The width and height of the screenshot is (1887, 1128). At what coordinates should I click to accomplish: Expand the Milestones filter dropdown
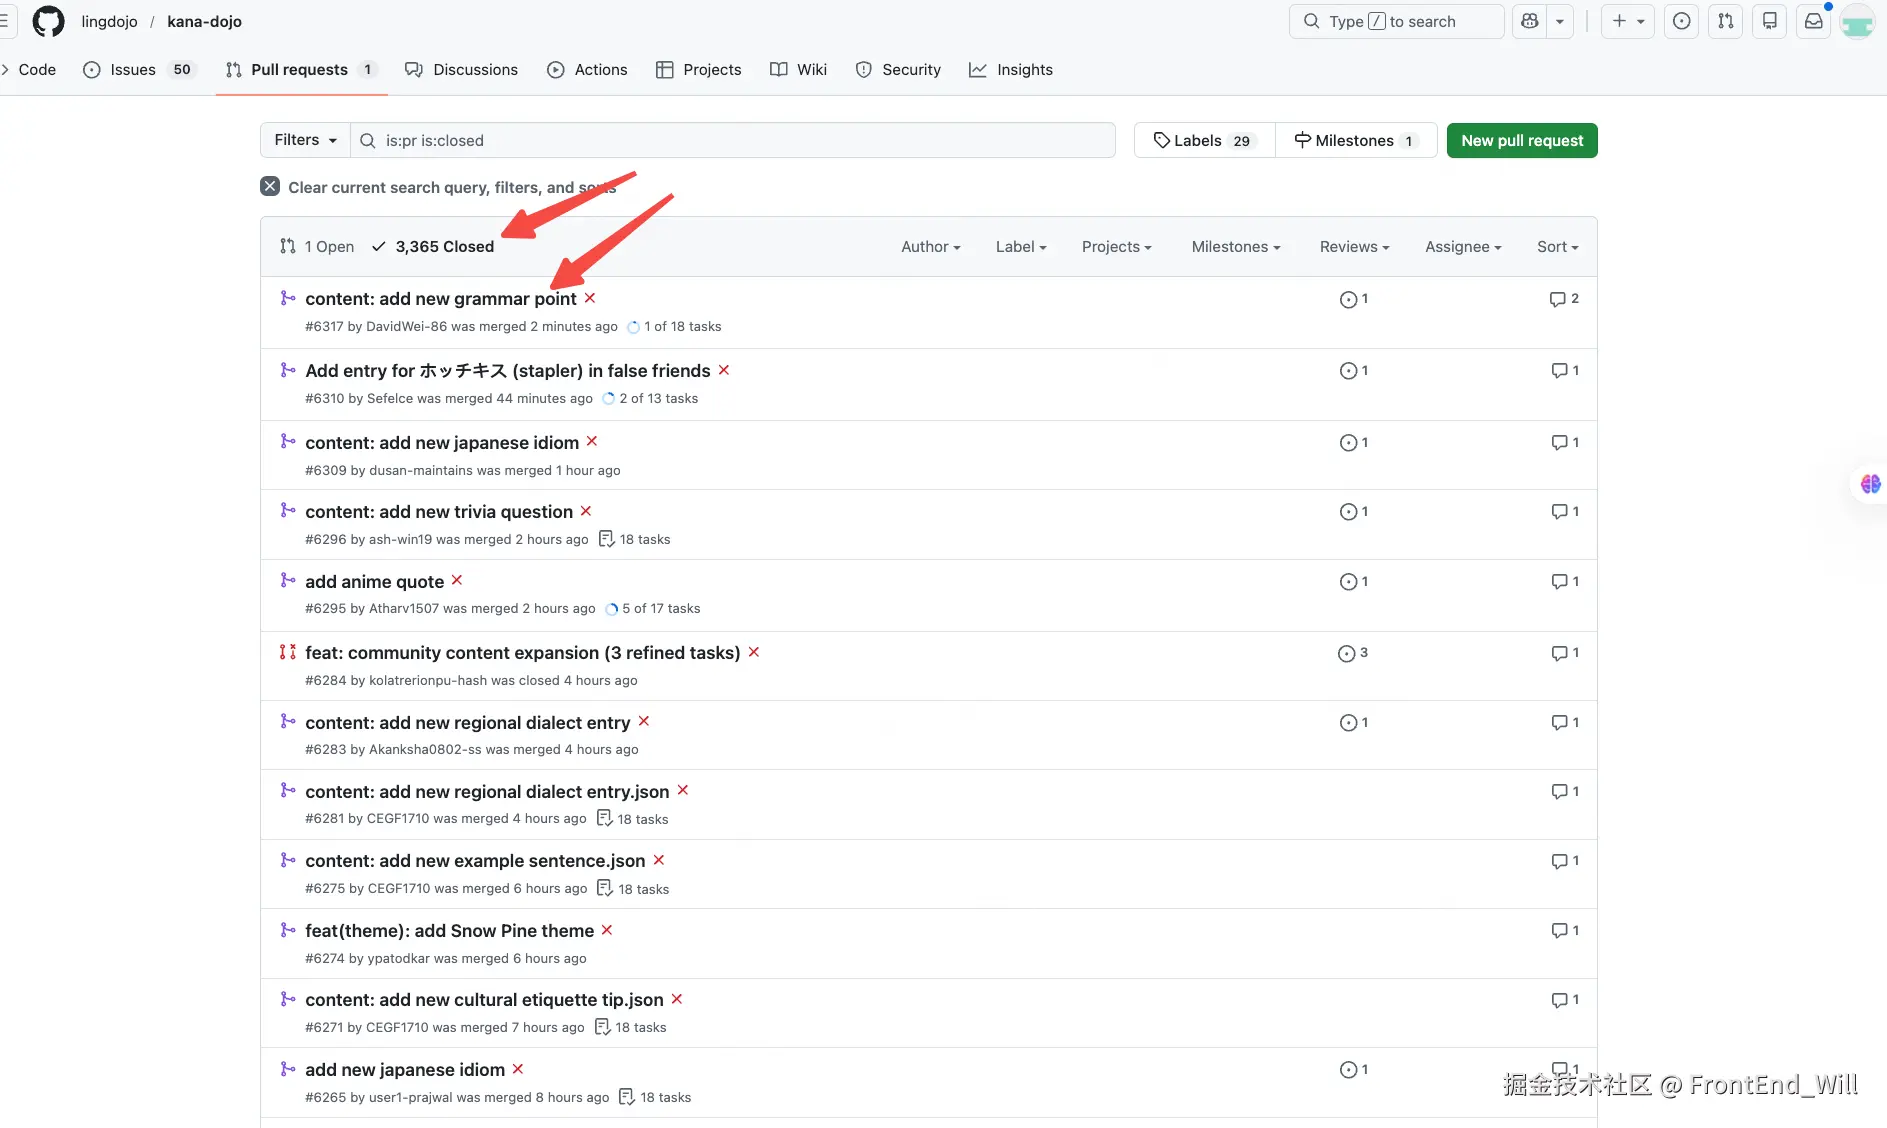pos(1236,246)
